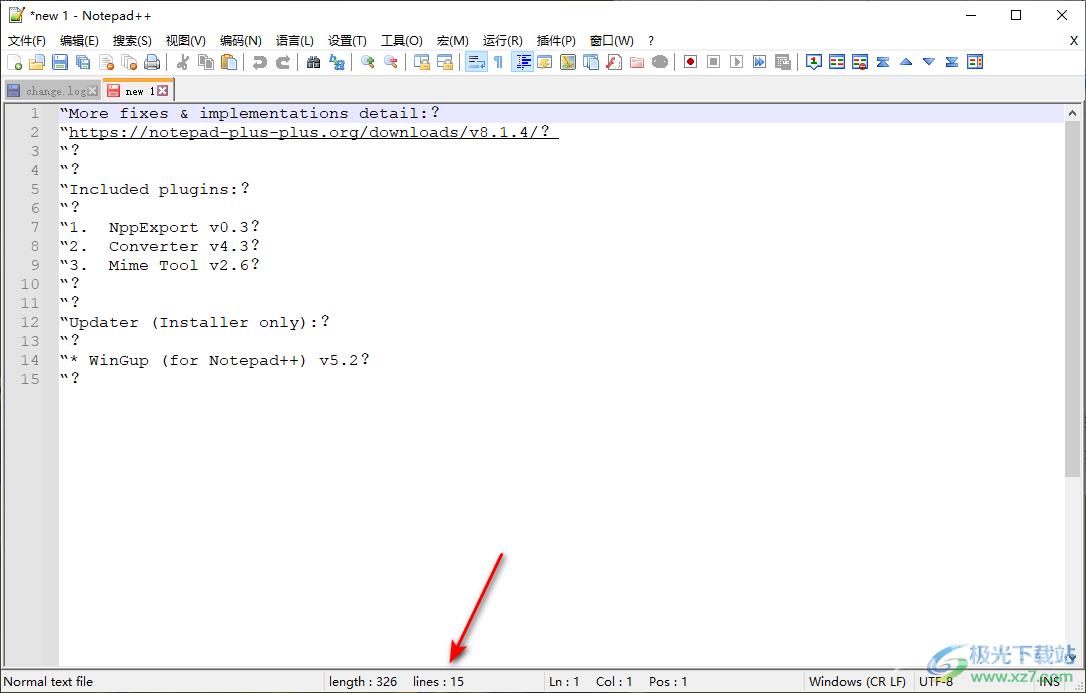Screen dimensions: 1086x693
Task: Toggle the Compare navigation bar icon
Action: click(x=975, y=62)
